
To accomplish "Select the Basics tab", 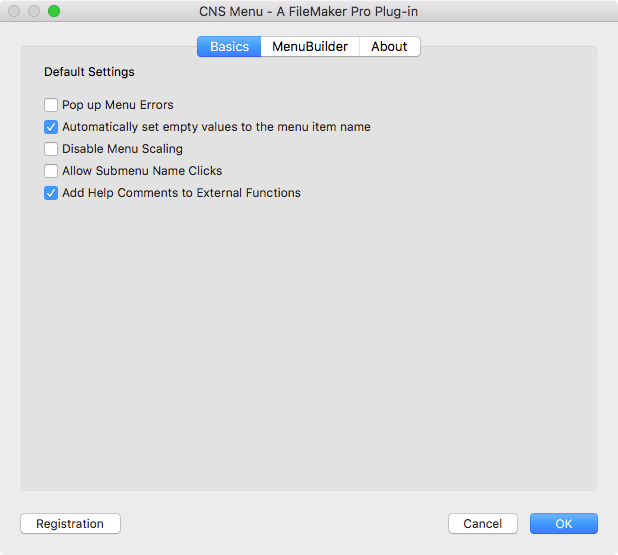I will pos(229,47).
